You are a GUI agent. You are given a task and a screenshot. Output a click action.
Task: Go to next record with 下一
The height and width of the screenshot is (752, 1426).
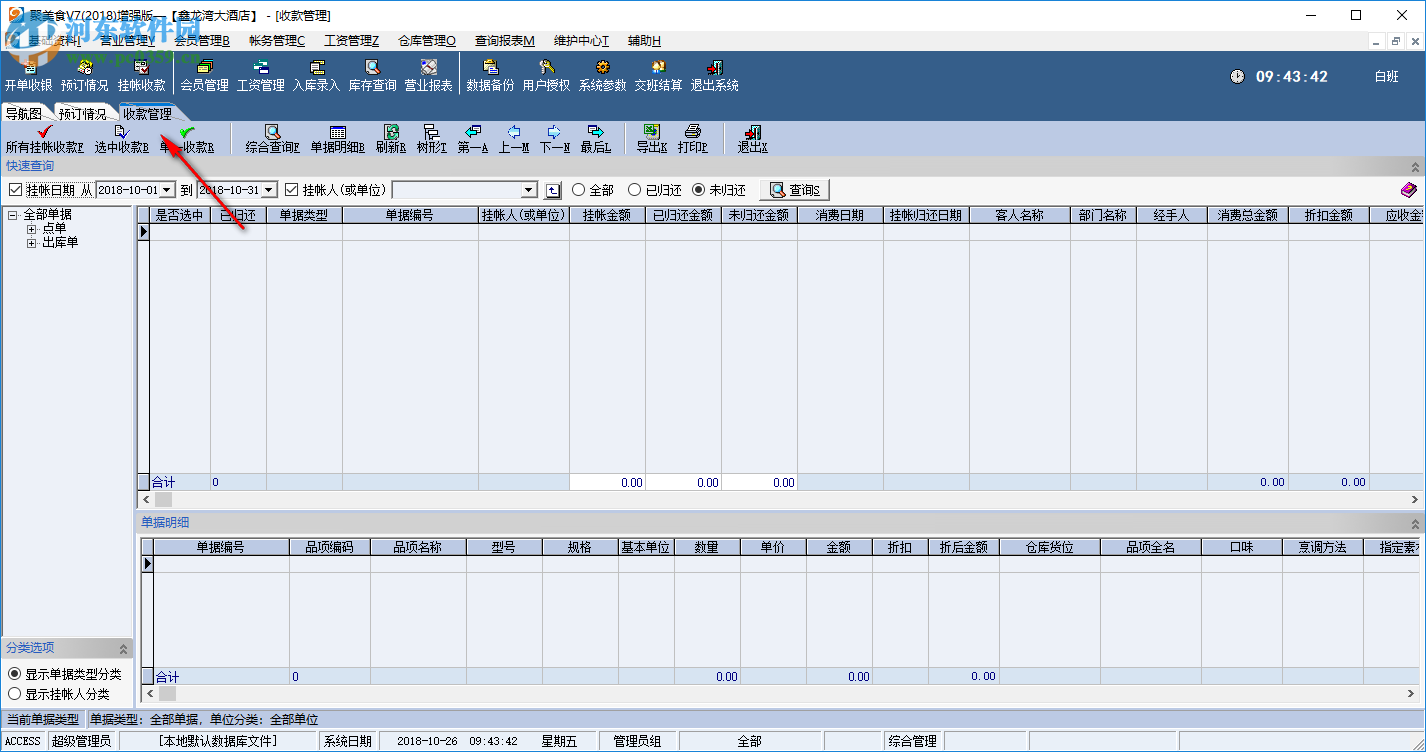coord(555,139)
